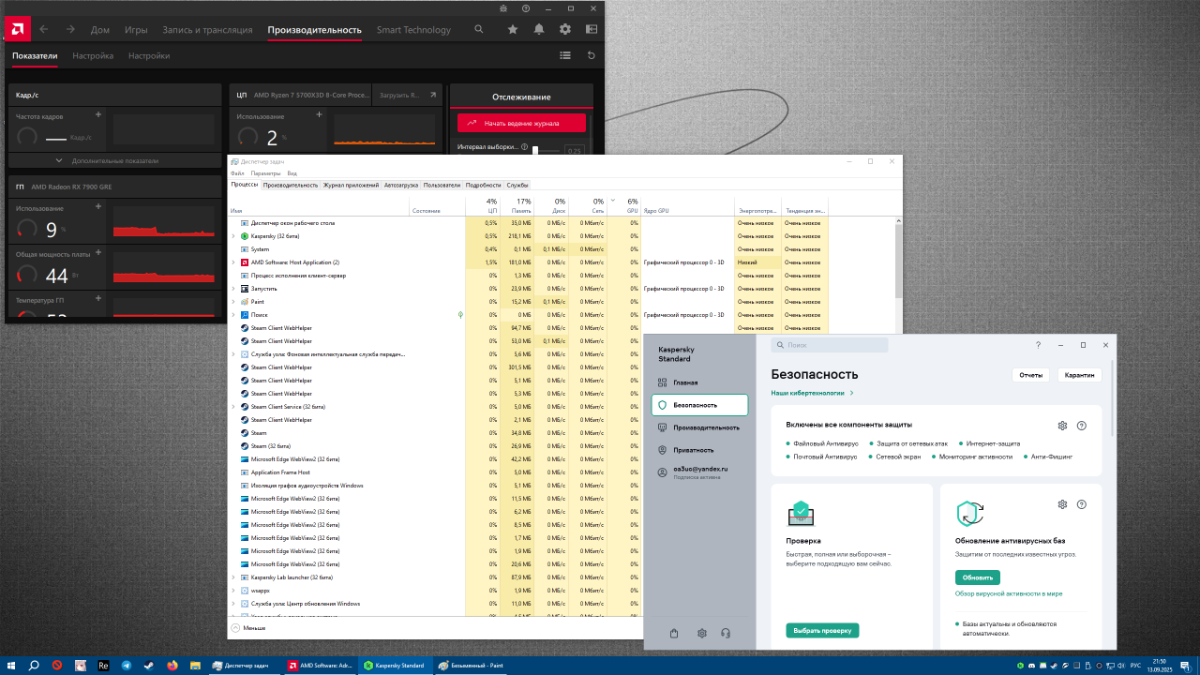
Task: Expand the Поиск process row
Action: (234, 314)
